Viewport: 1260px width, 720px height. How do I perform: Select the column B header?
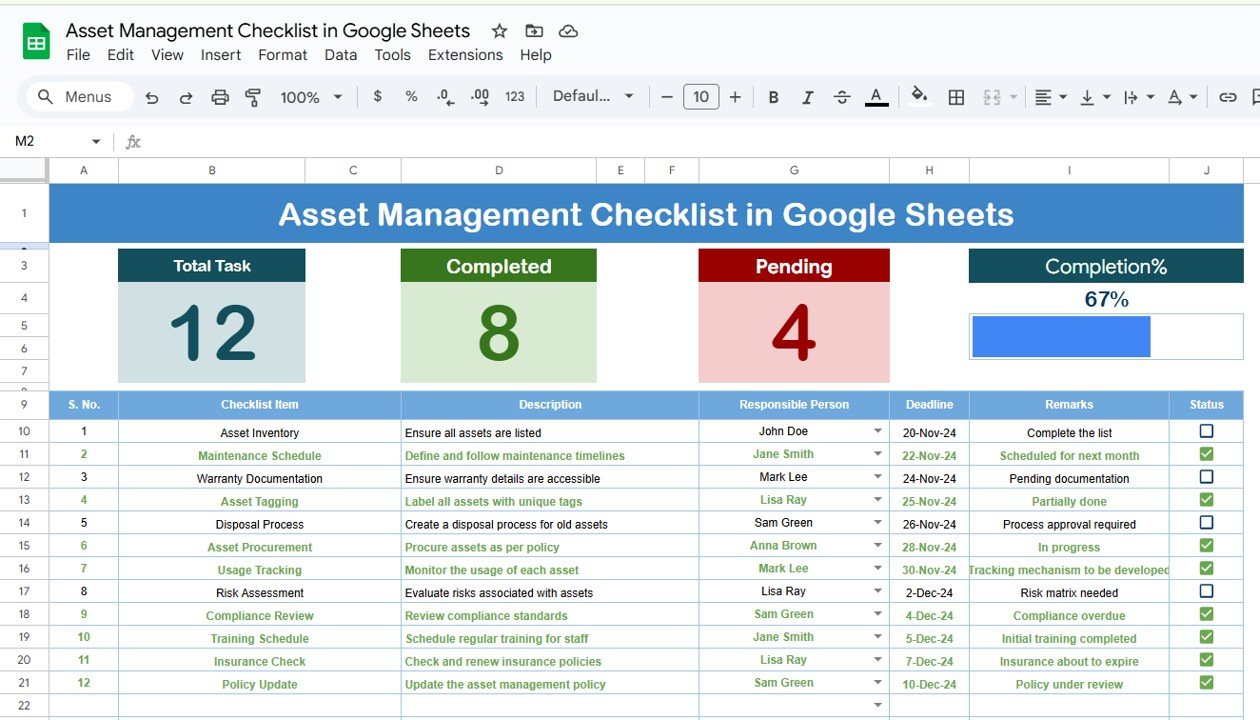[x=212, y=170]
